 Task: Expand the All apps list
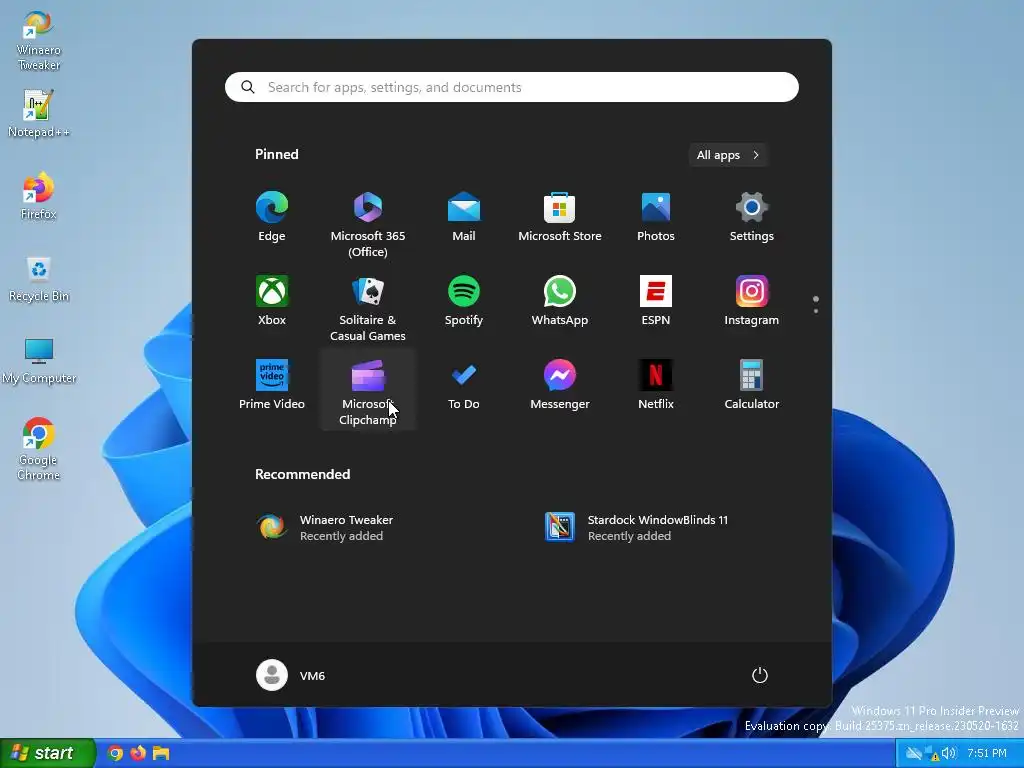[728, 155]
